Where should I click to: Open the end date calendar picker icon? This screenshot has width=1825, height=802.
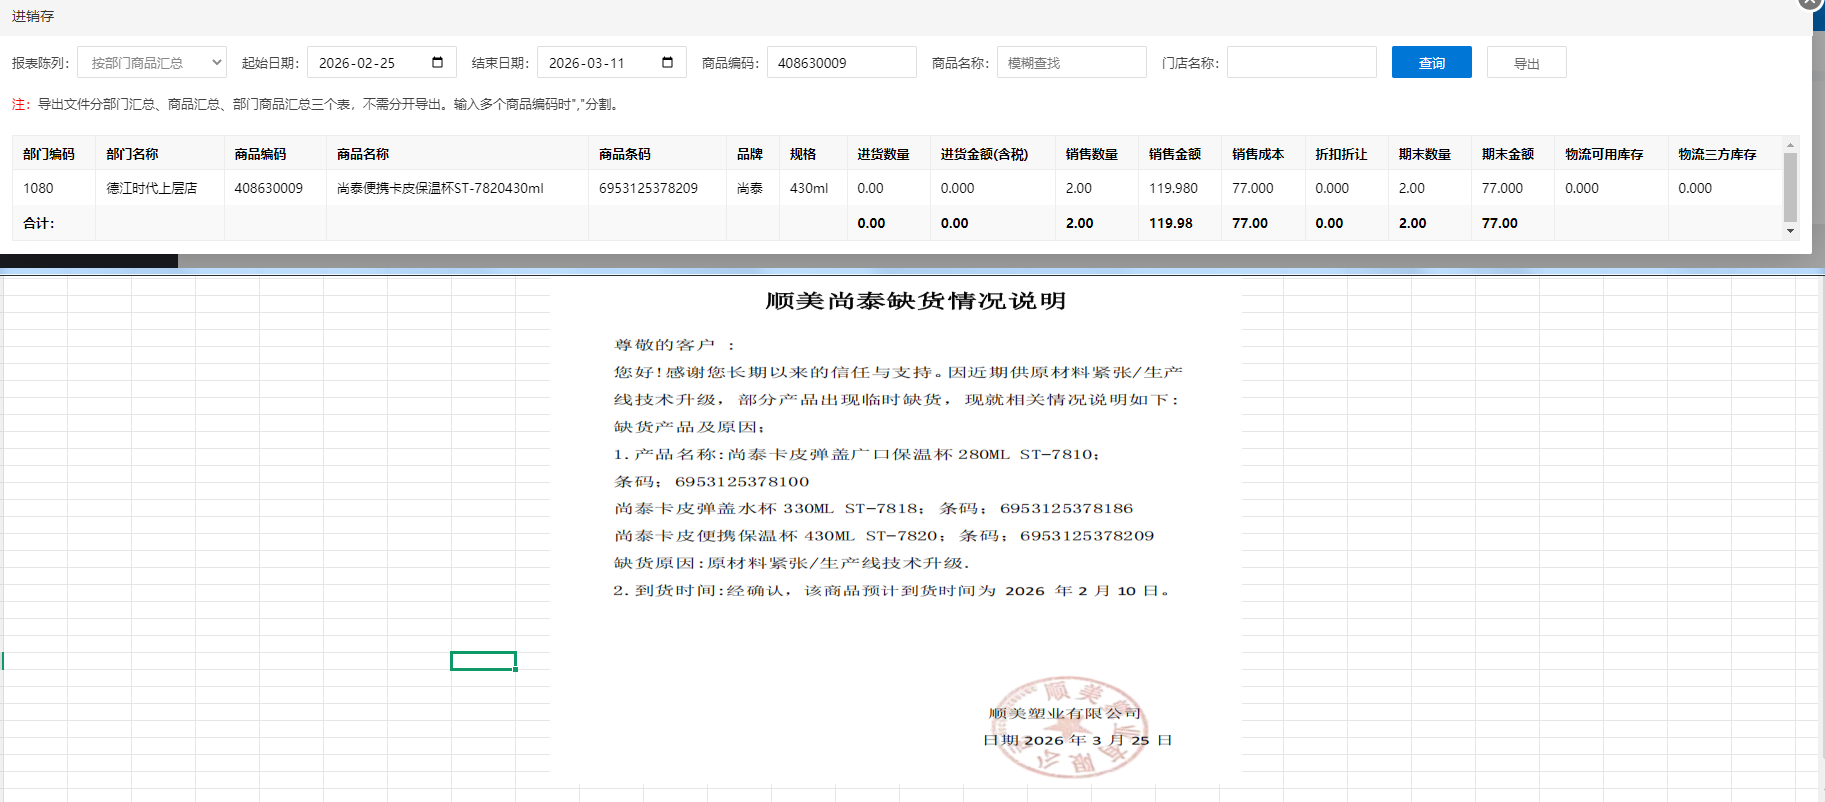[667, 62]
